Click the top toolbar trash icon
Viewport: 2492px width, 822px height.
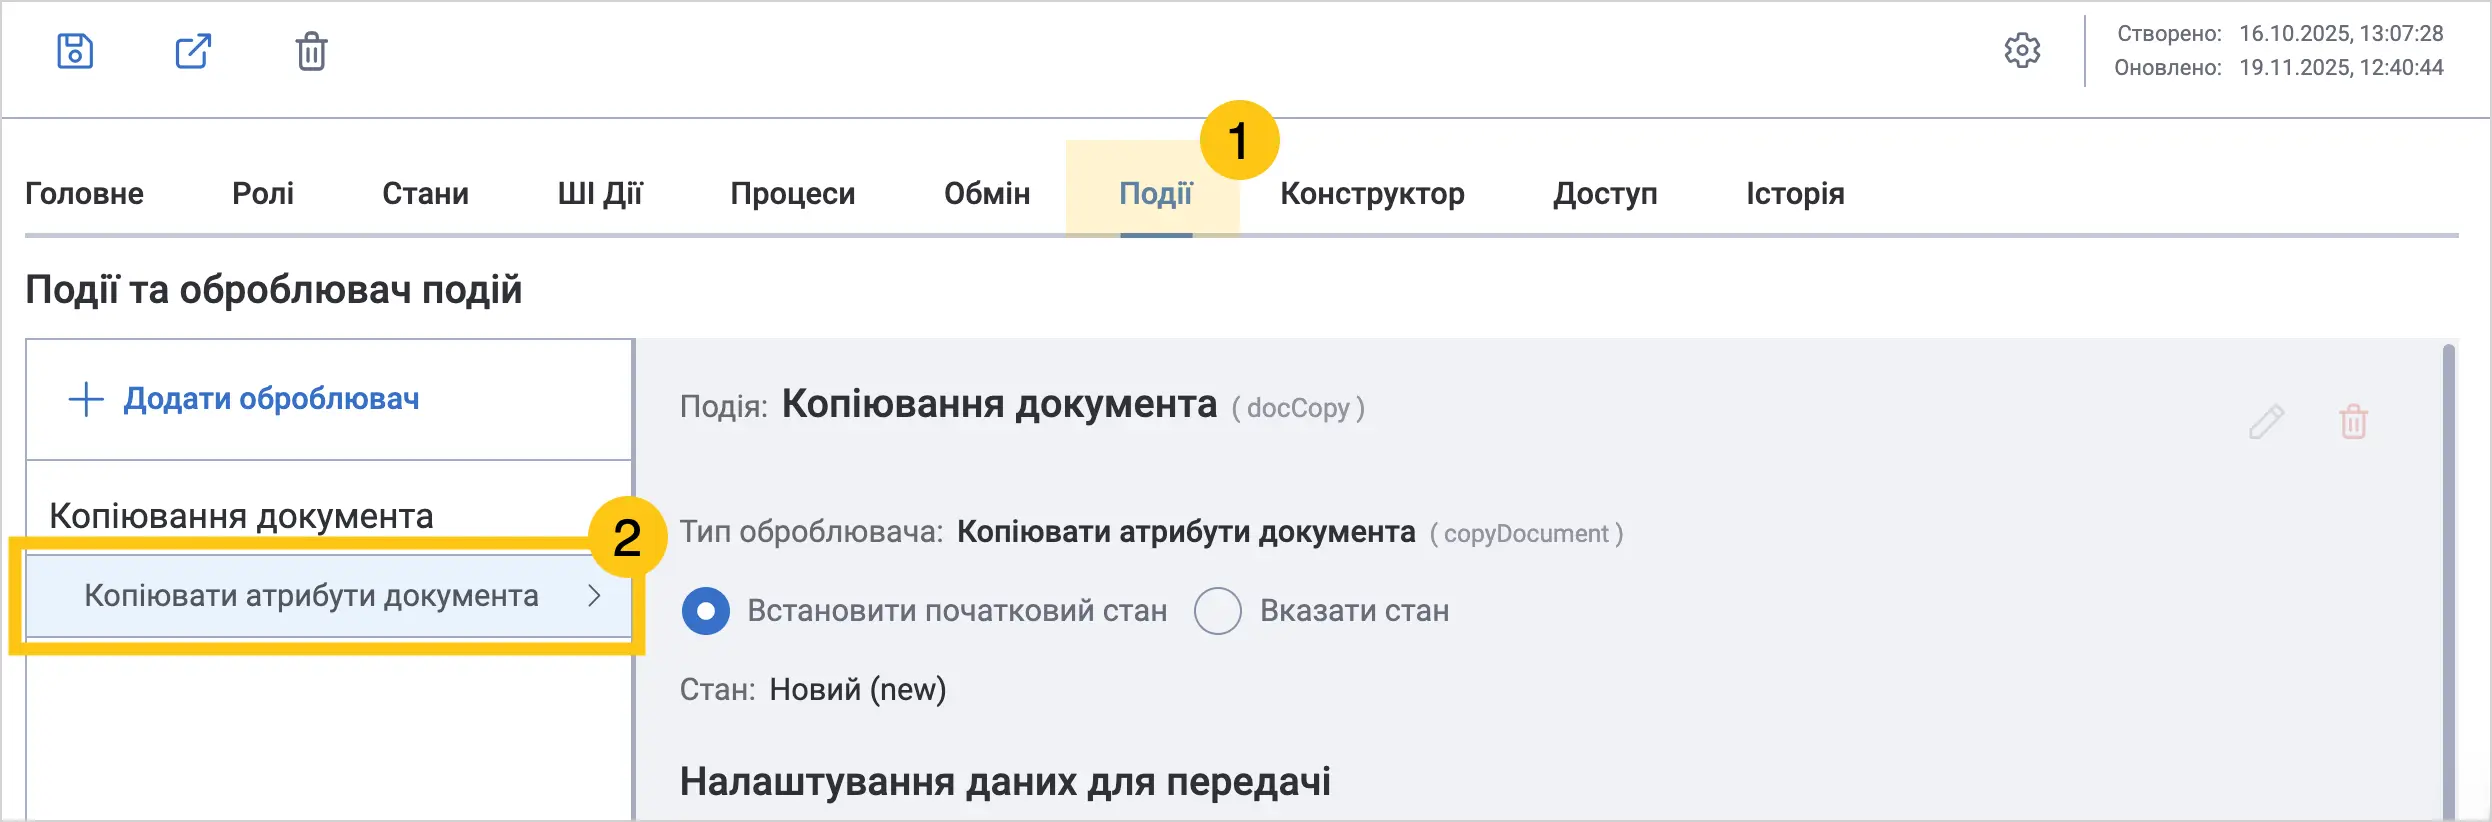click(311, 51)
